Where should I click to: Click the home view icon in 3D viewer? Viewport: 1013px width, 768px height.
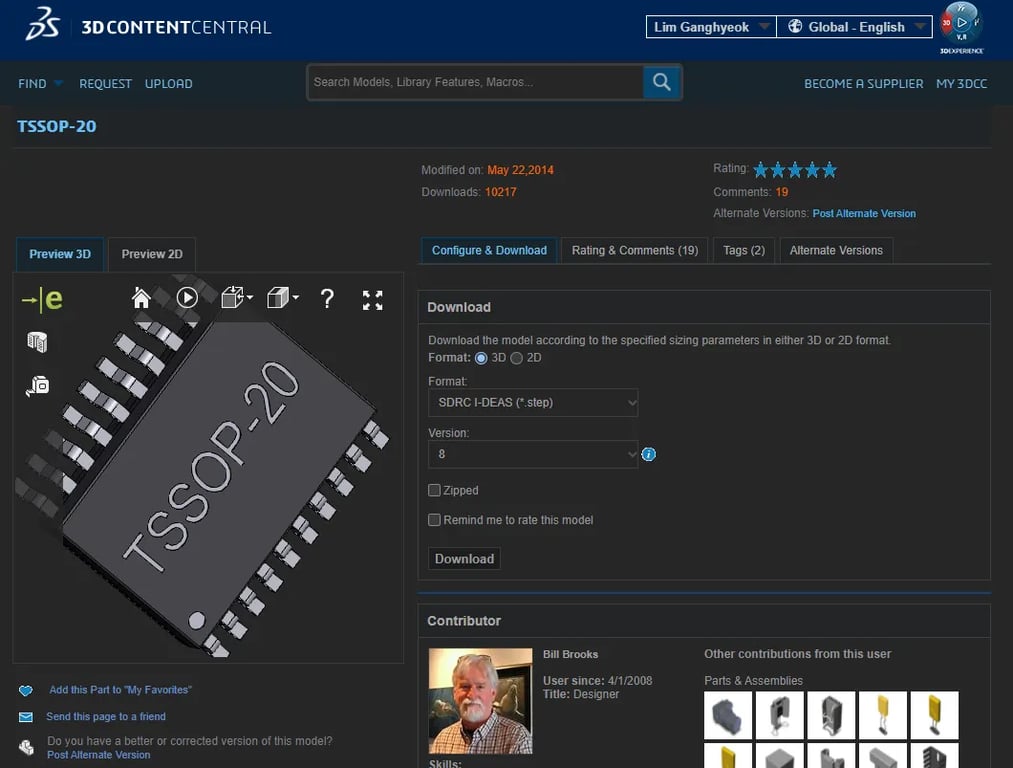pos(141,298)
